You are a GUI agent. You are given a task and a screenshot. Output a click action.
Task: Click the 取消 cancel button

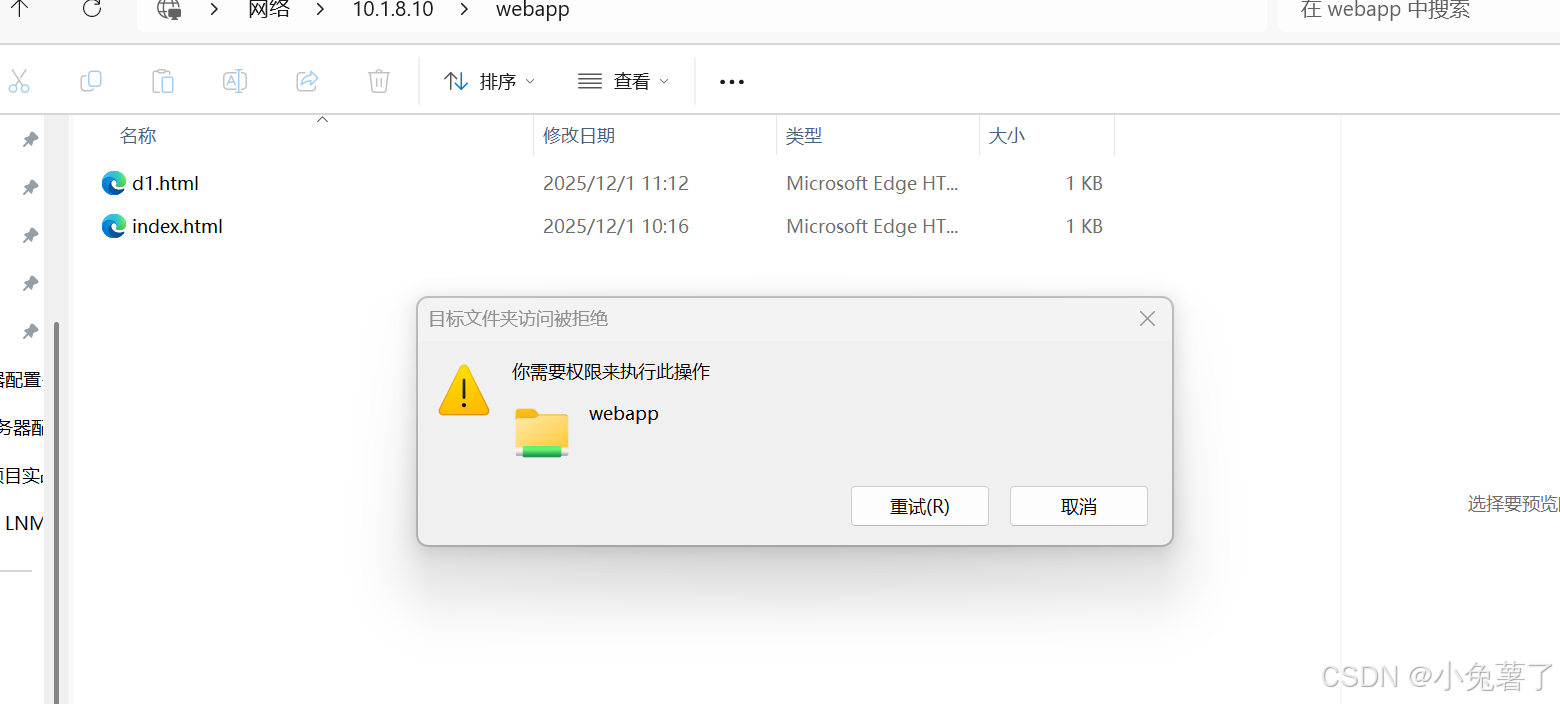point(1079,506)
